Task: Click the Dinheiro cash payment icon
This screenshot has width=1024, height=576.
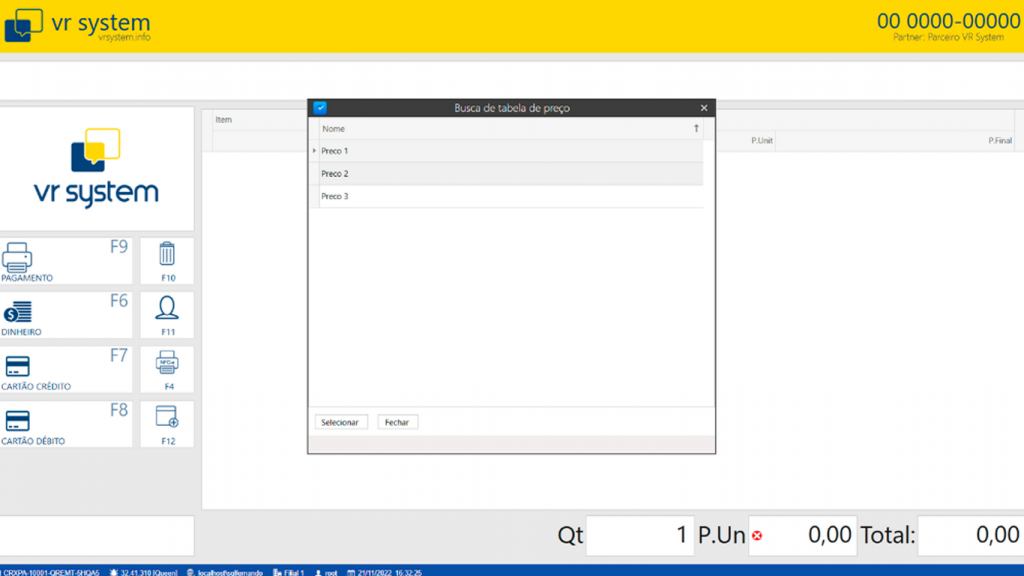Action: pos(17,312)
